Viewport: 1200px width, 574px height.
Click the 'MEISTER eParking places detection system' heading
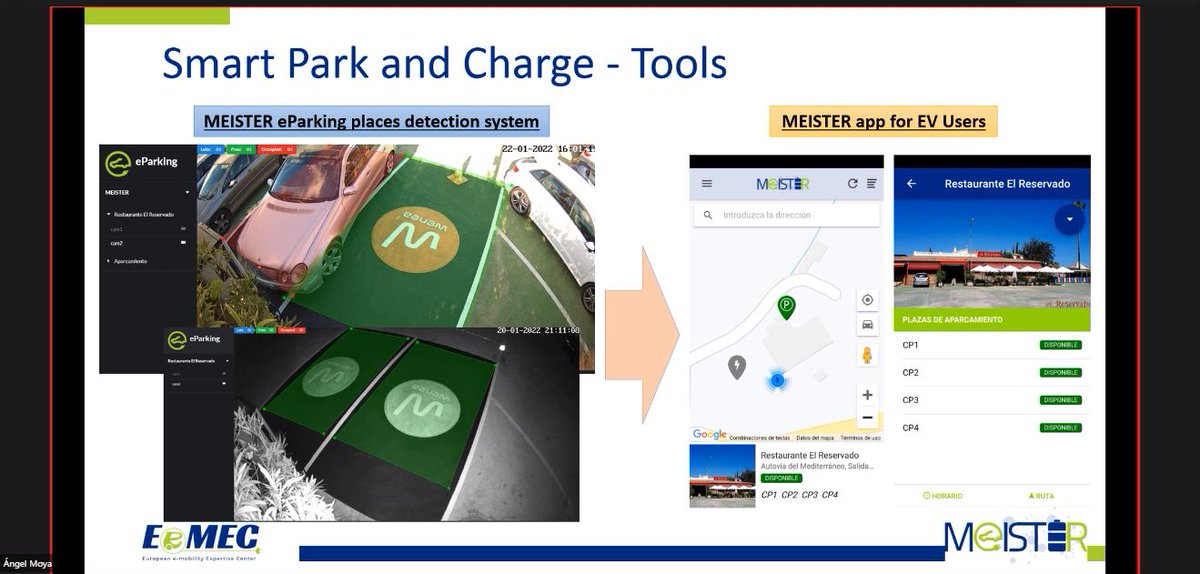click(x=371, y=122)
